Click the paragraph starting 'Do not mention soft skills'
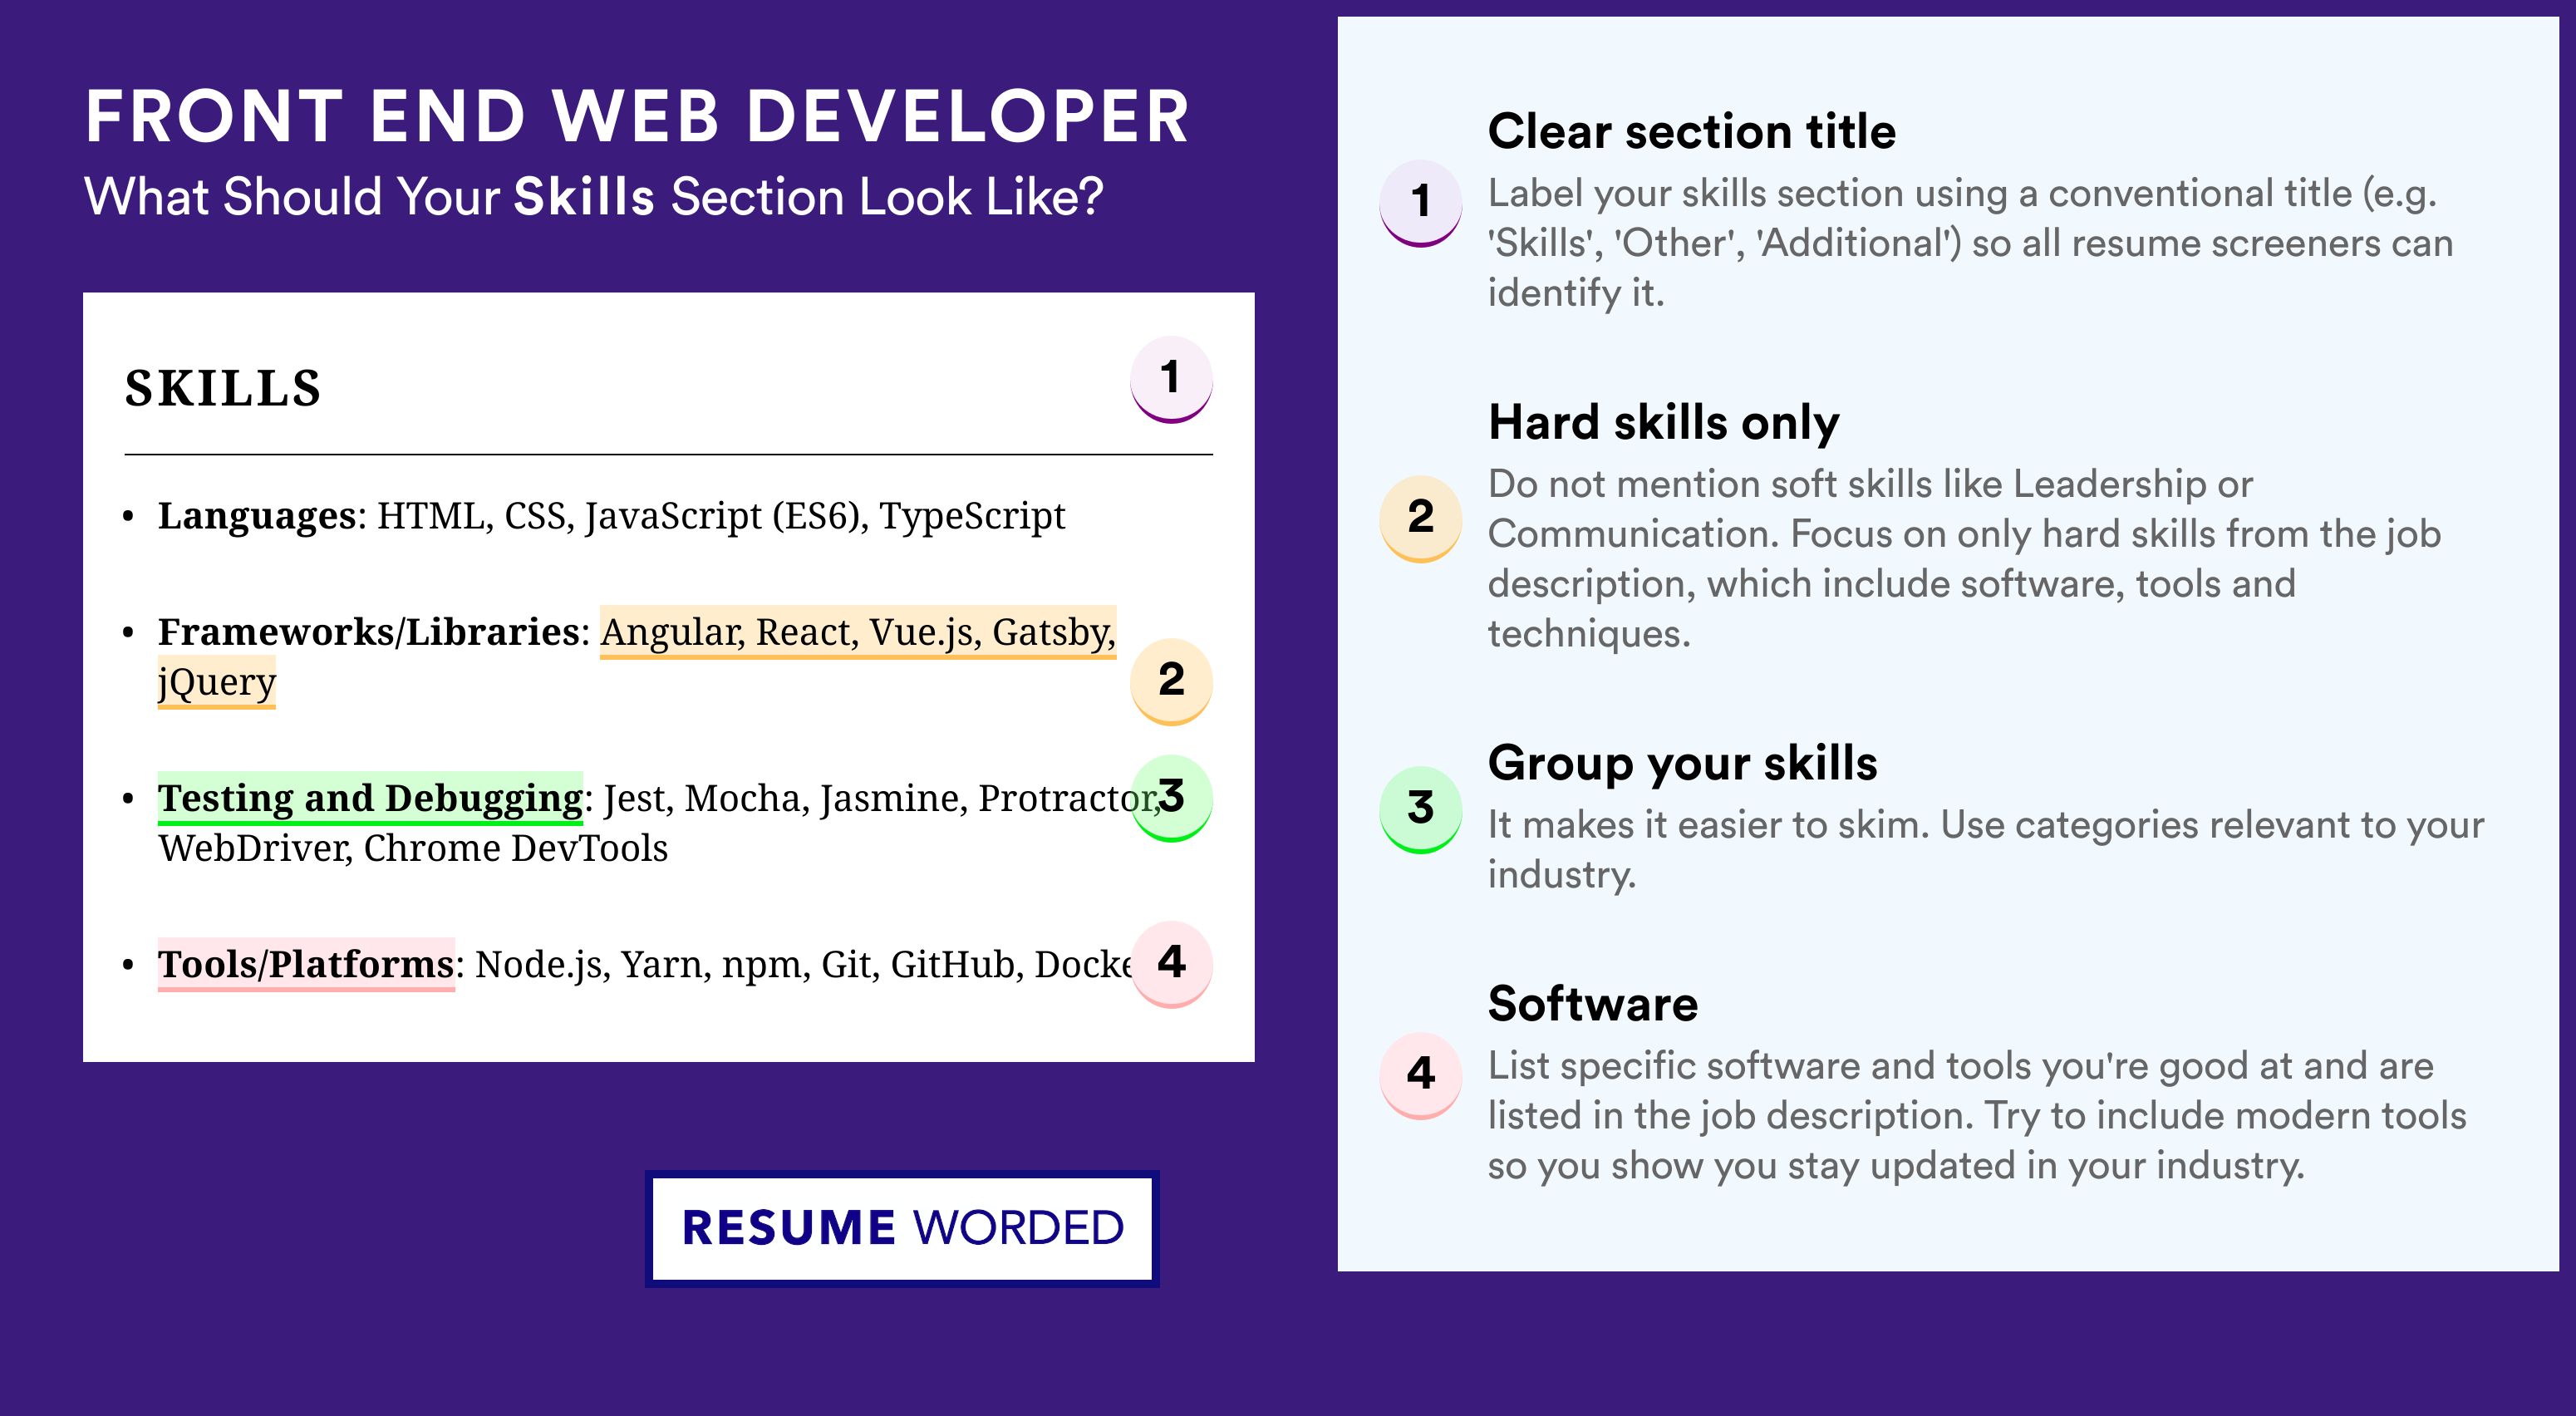This screenshot has height=1416, width=2576. click(x=1964, y=559)
